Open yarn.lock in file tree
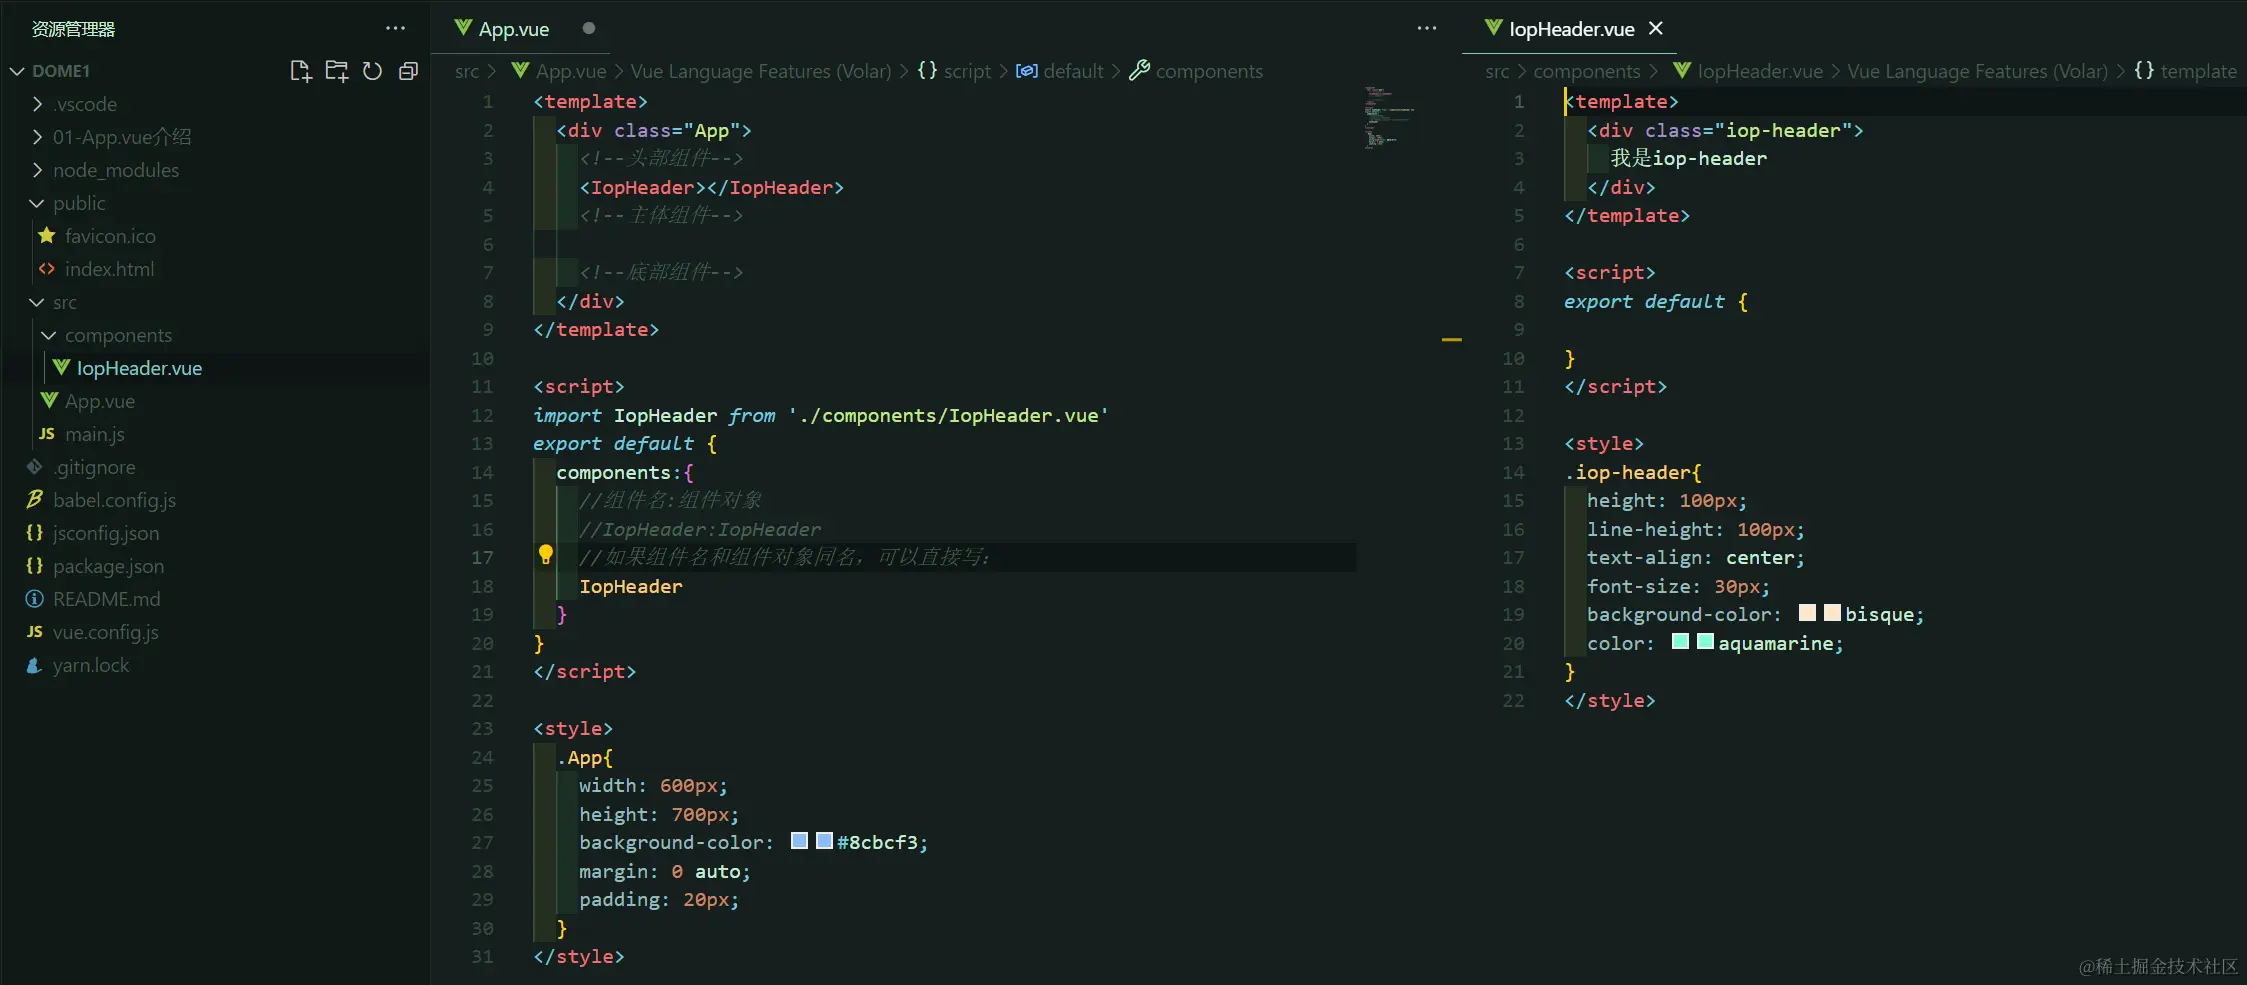The image size is (2247, 985). pos(90,665)
